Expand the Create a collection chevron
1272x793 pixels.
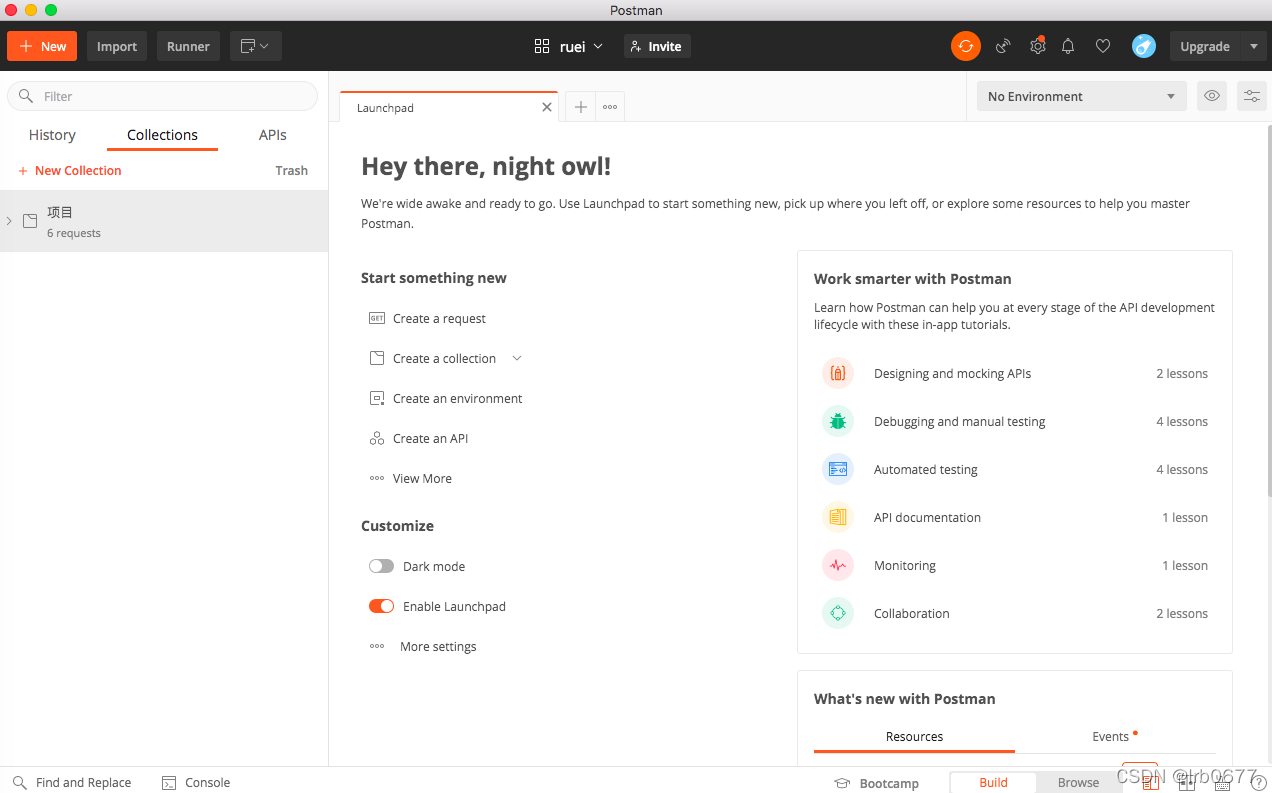click(x=517, y=358)
